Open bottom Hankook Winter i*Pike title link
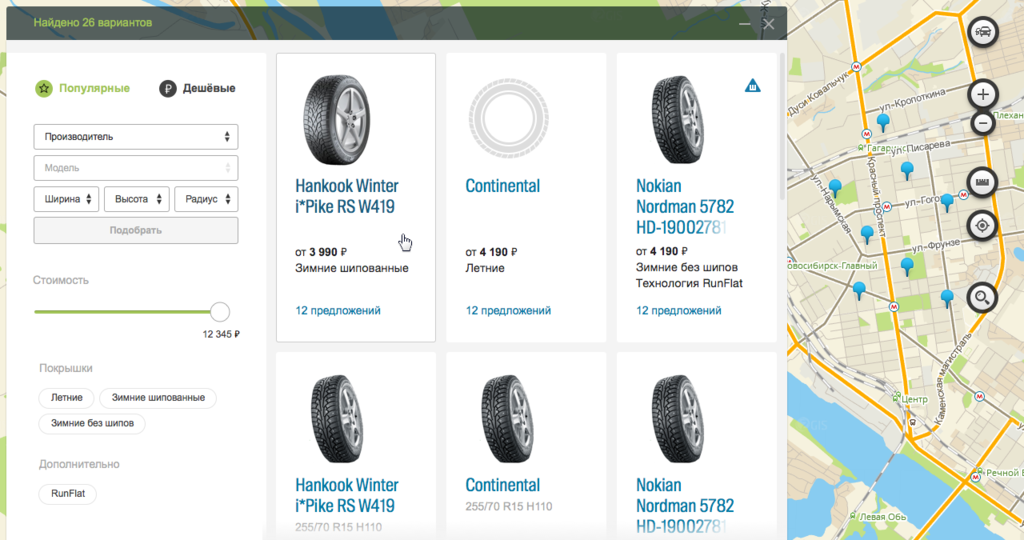This screenshot has width=1024, height=540. (x=346, y=495)
